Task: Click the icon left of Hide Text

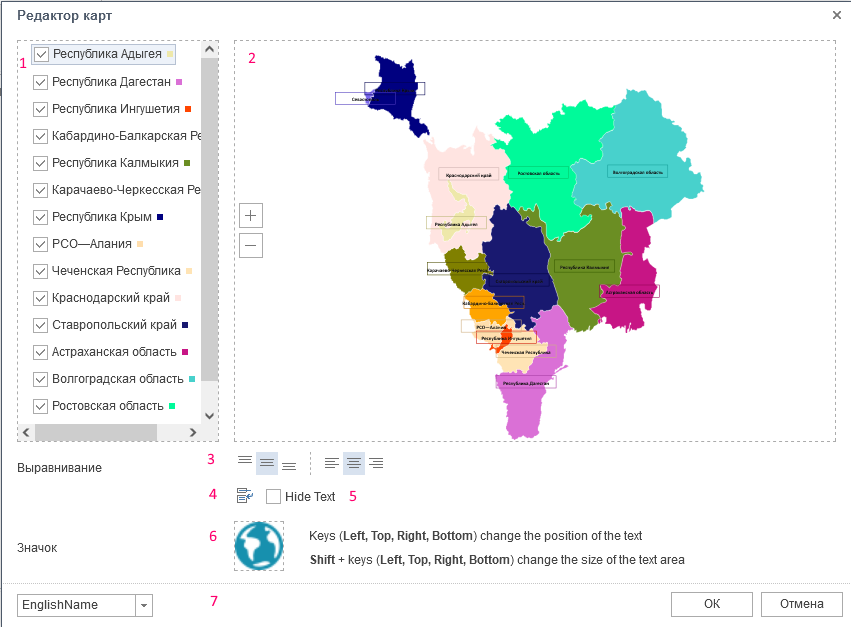Action: coord(245,496)
